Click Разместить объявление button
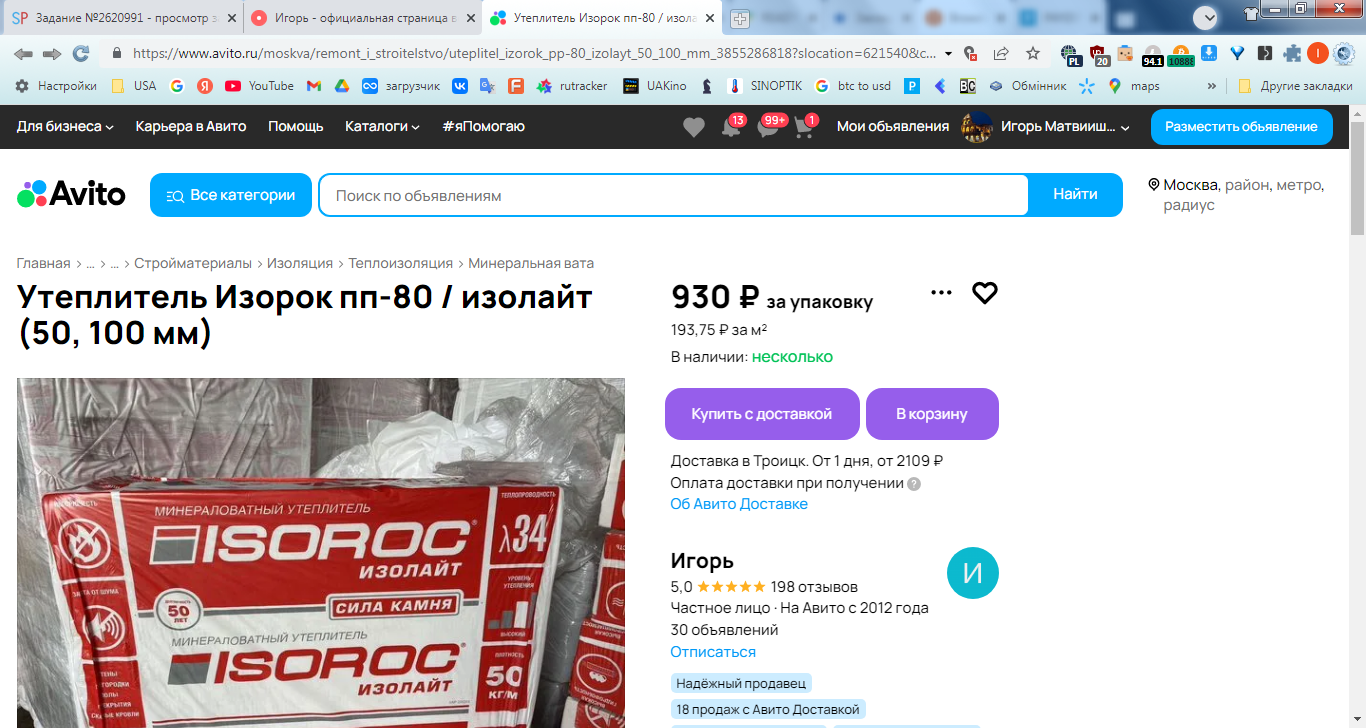This screenshot has height=728, width=1366. tap(1241, 127)
